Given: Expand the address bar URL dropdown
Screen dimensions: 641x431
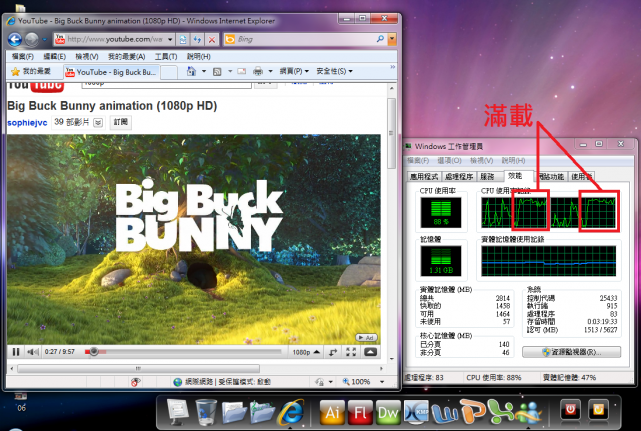Looking at the screenshot, I should click(170, 39).
